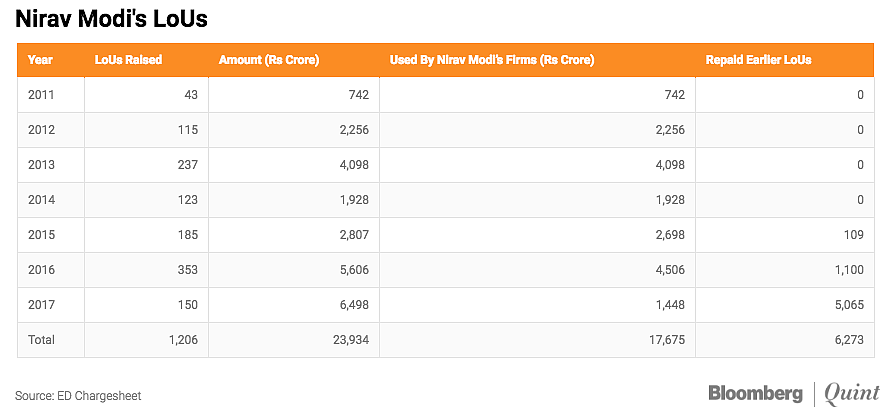This screenshot has width=884, height=420.
Task: Click the 6,273 total repaid cell
Action: point(850,339)
